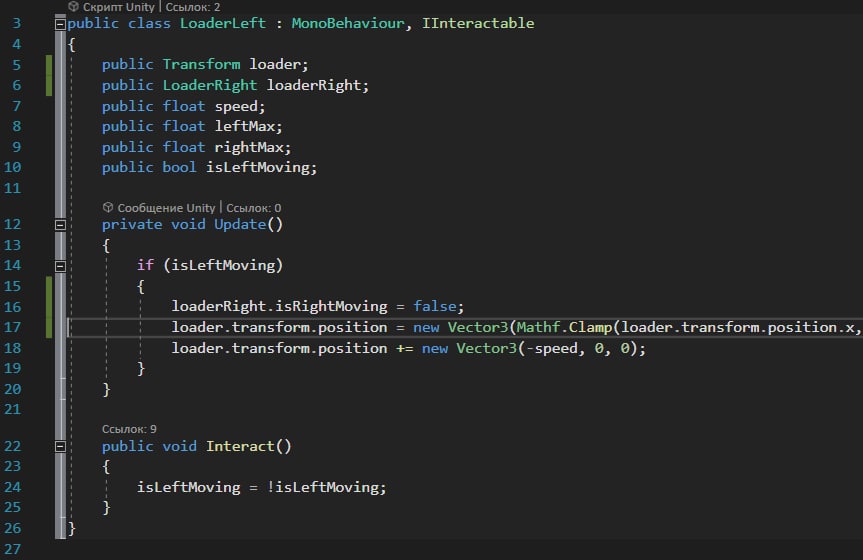This screenshot has height=560, width=863.
Task: Open the 'Скрипт Unity' CodeLens label
Action: pyautogui.click(x=118, y=7)
